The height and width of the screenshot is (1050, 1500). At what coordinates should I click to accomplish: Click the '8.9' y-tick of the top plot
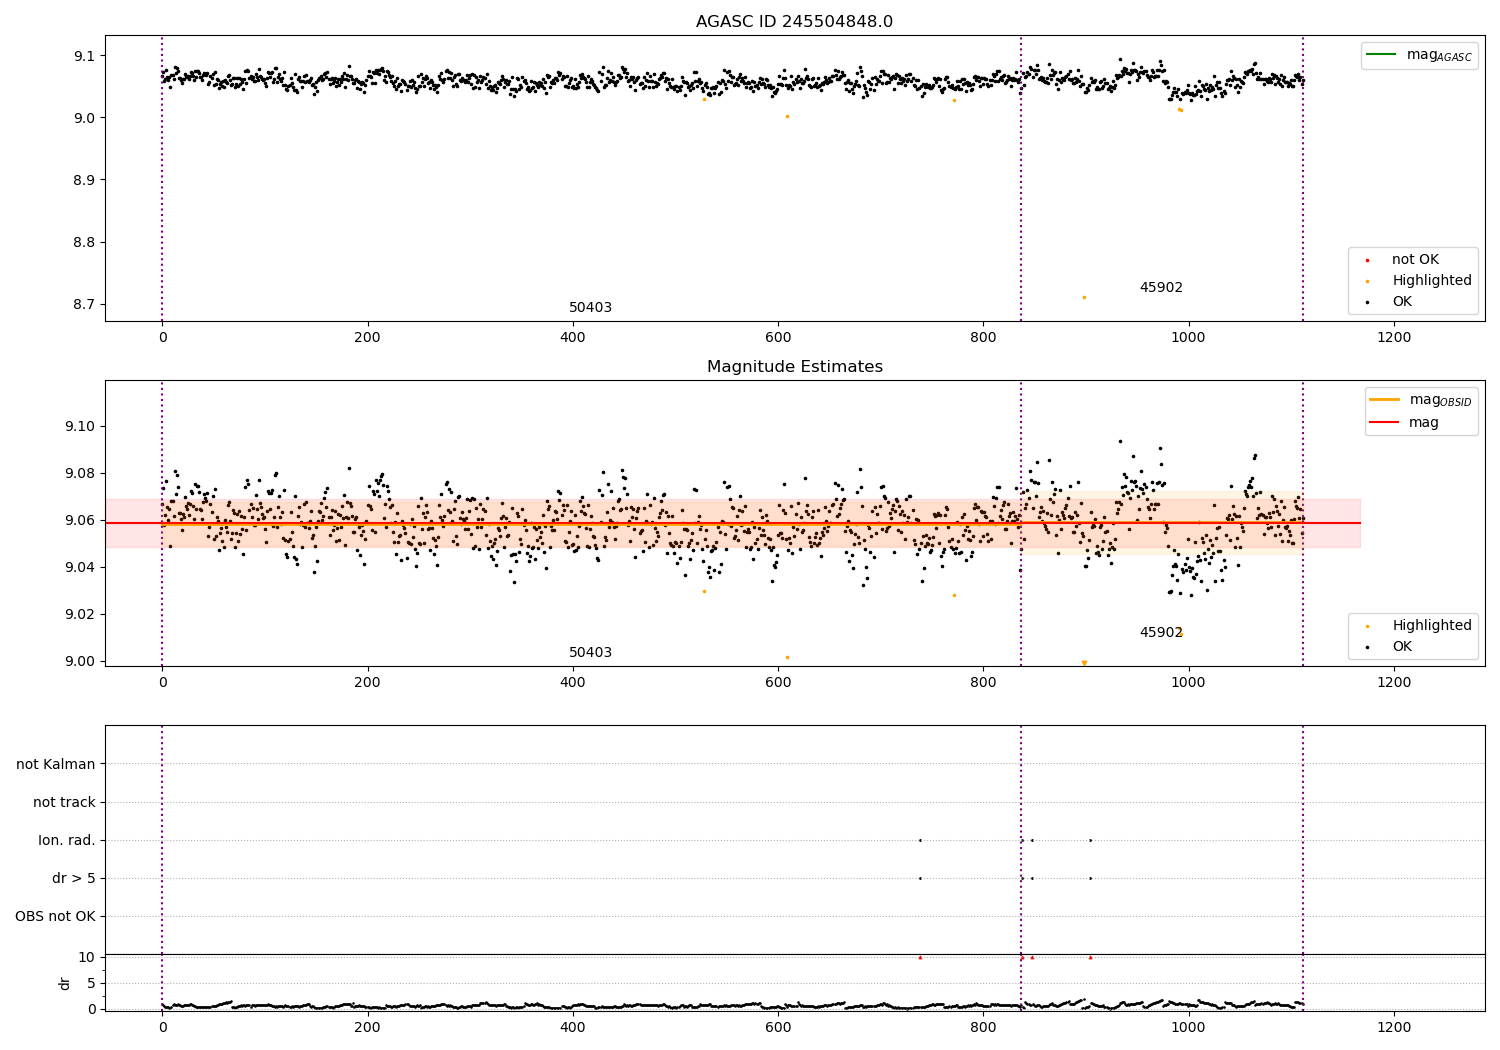click(x=84, y=180)
